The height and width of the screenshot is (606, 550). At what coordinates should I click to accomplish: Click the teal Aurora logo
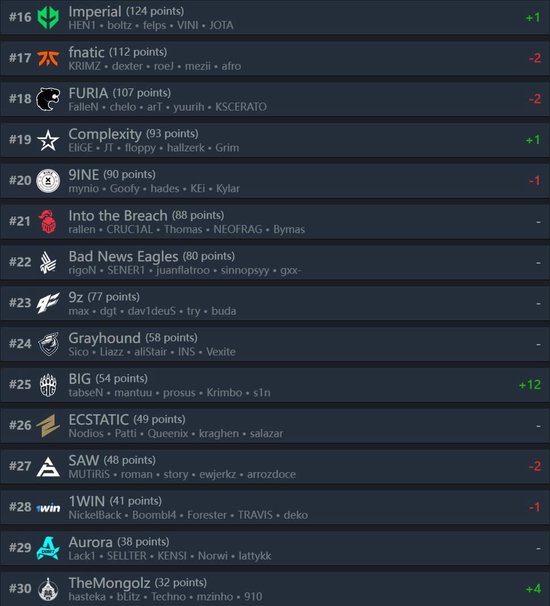tap(48, 548)
